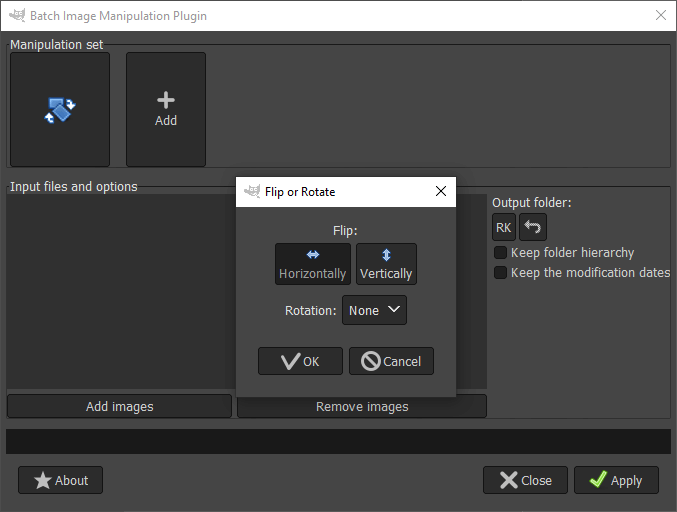The image size is (677, 512).
Task: Choose the RK output folder button
Action: (504, 227)
